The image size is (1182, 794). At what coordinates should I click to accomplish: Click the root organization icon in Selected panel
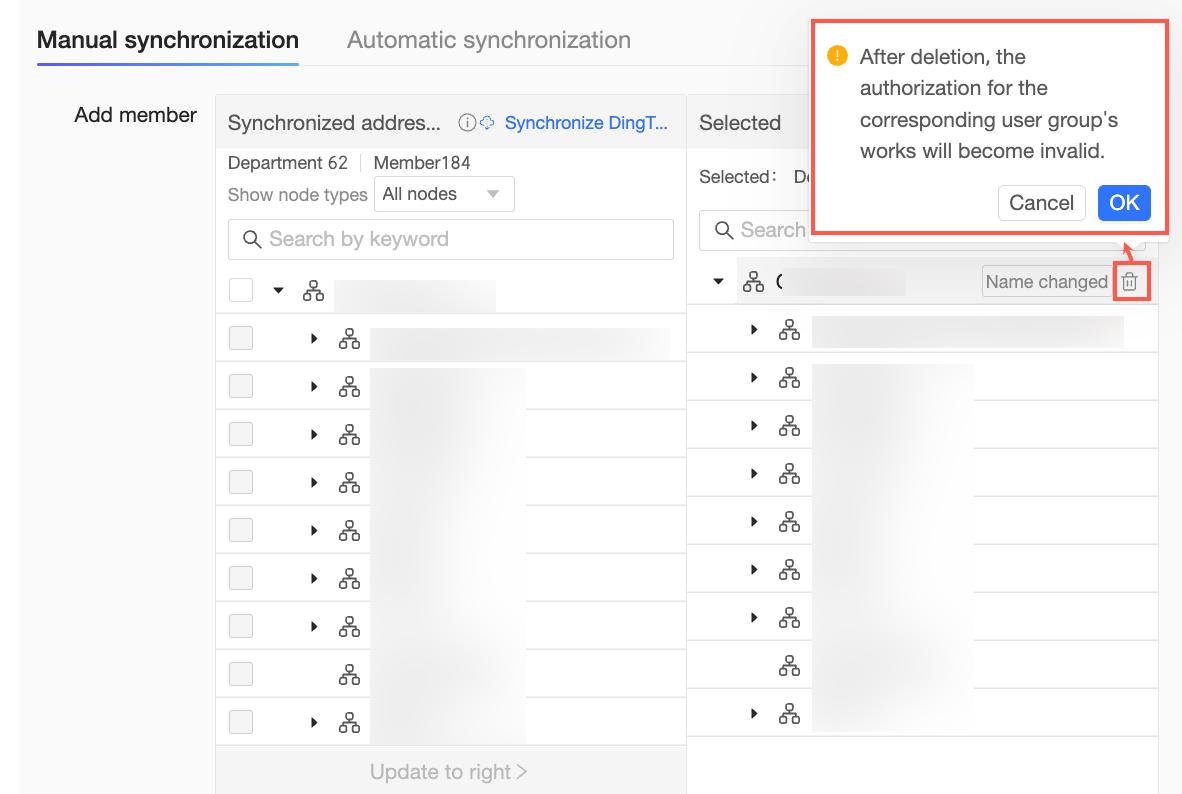tap(753, 282)
